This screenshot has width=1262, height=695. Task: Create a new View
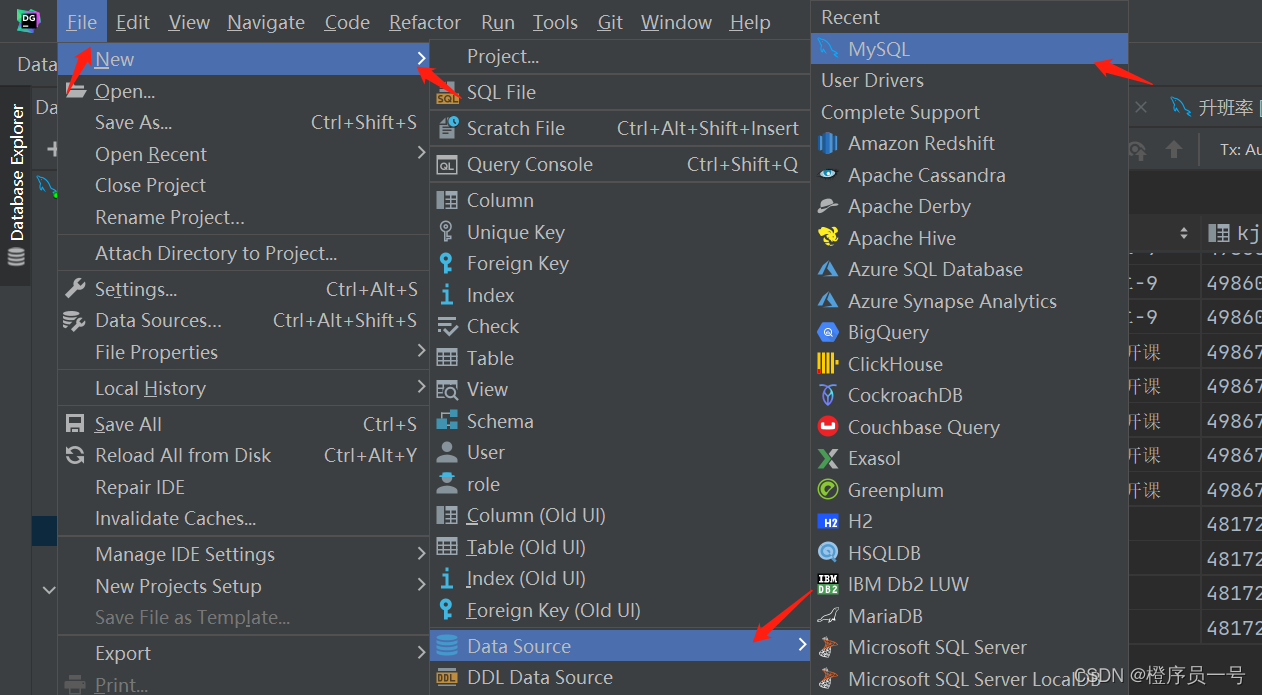click(620, 389)
